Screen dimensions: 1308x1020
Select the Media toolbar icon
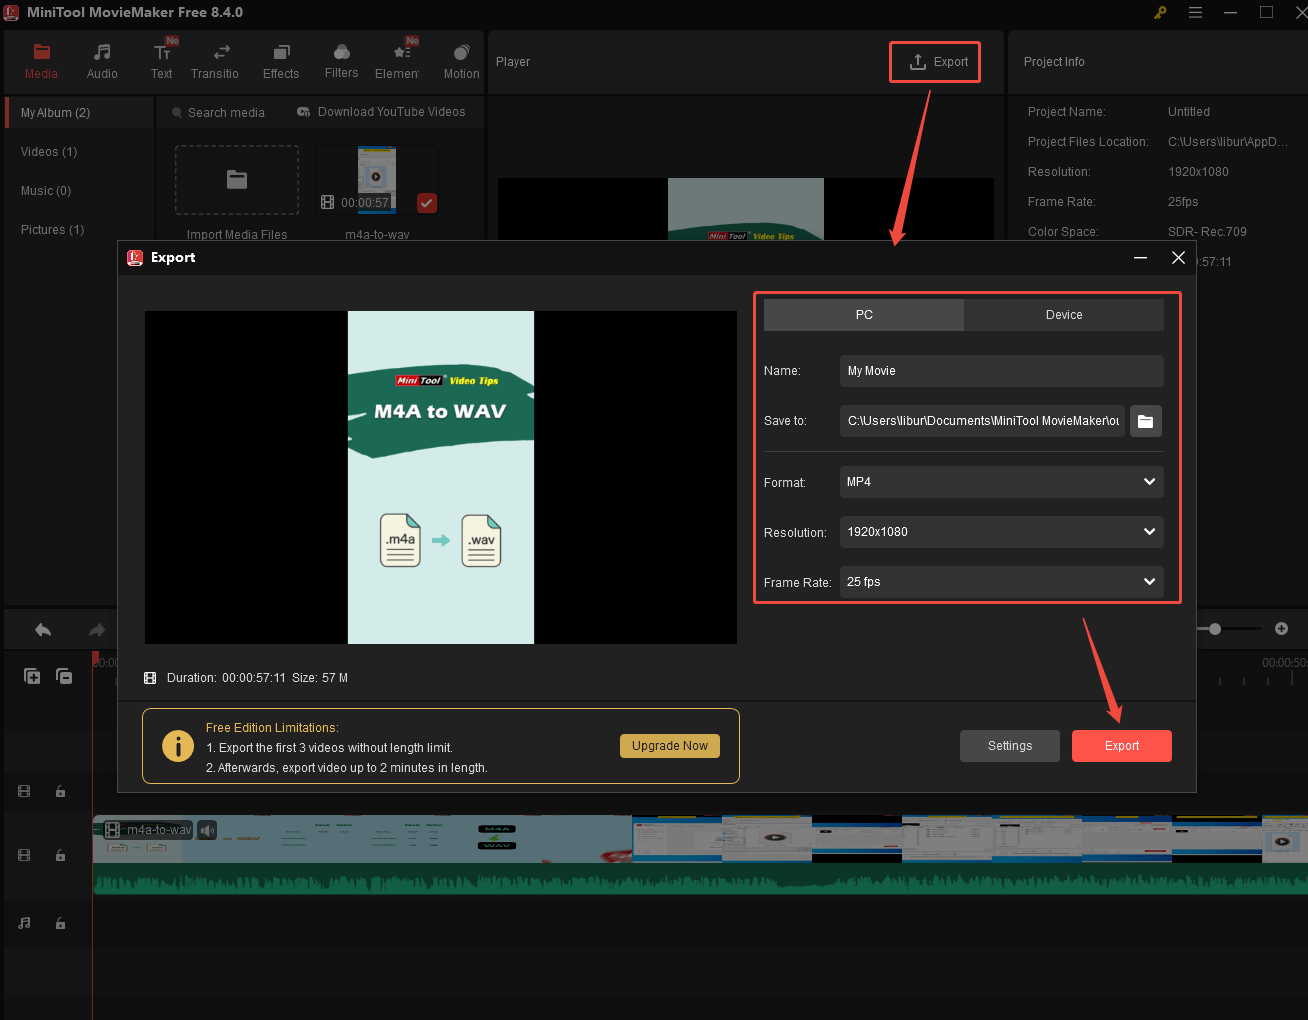pyautogui.click(x=41, y=60)
